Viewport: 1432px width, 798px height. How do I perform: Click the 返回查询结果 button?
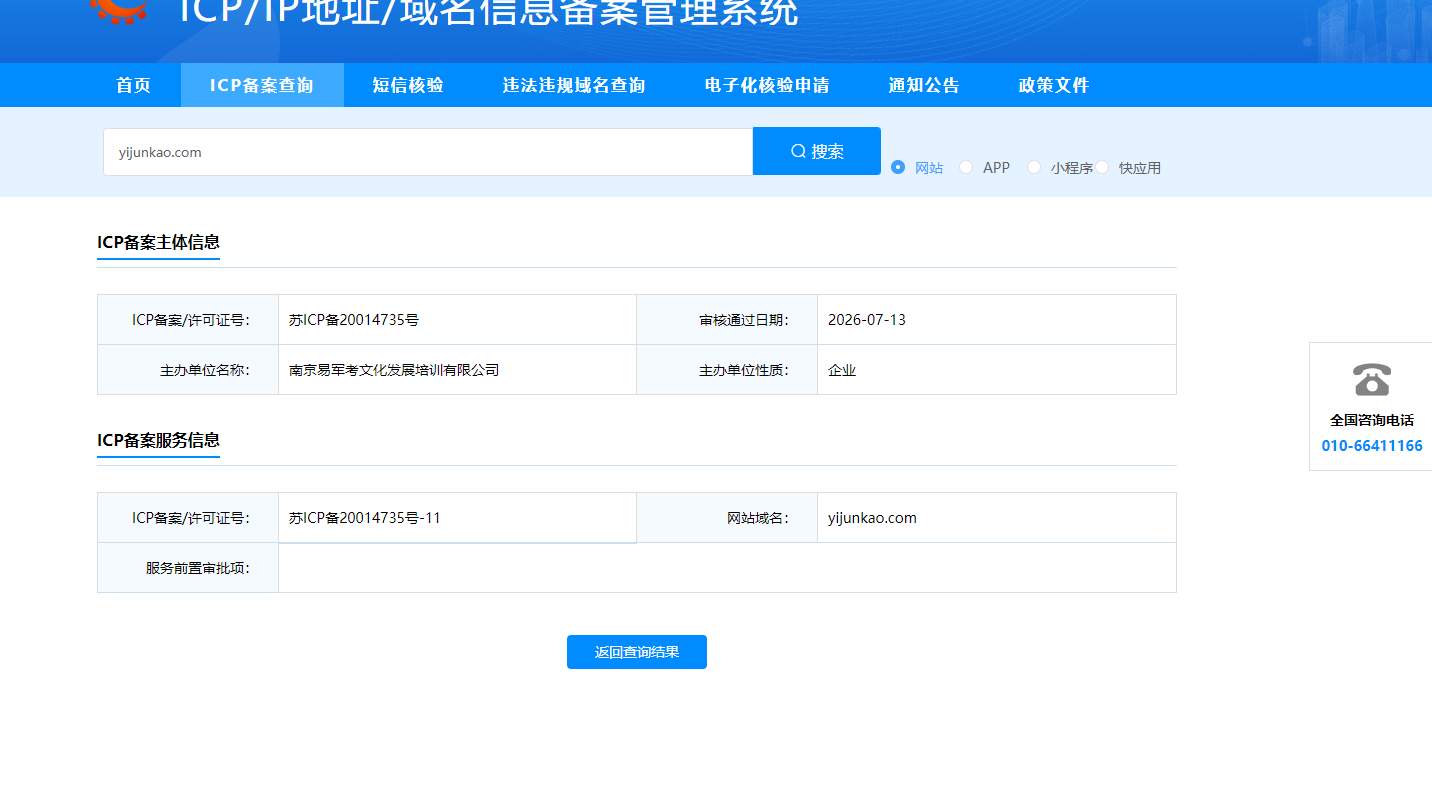coord(637,652)
